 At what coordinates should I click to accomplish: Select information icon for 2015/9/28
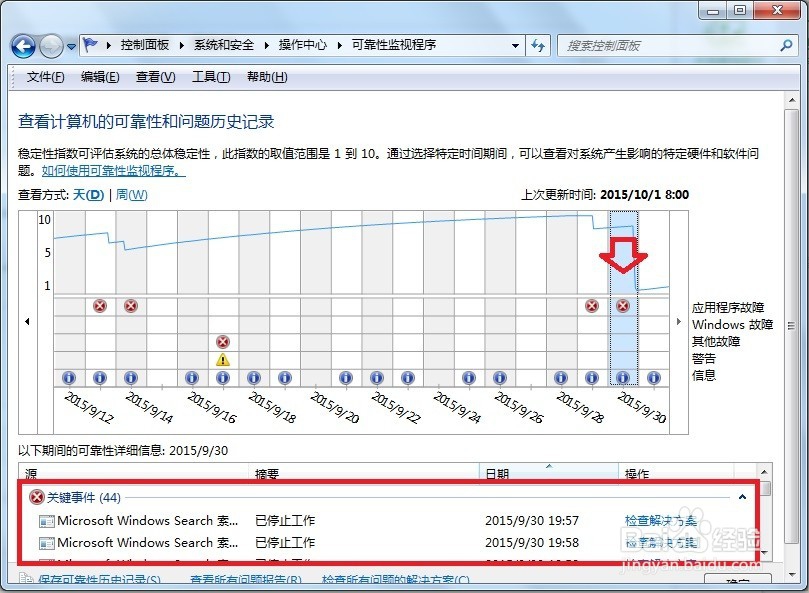click(561, 378)
